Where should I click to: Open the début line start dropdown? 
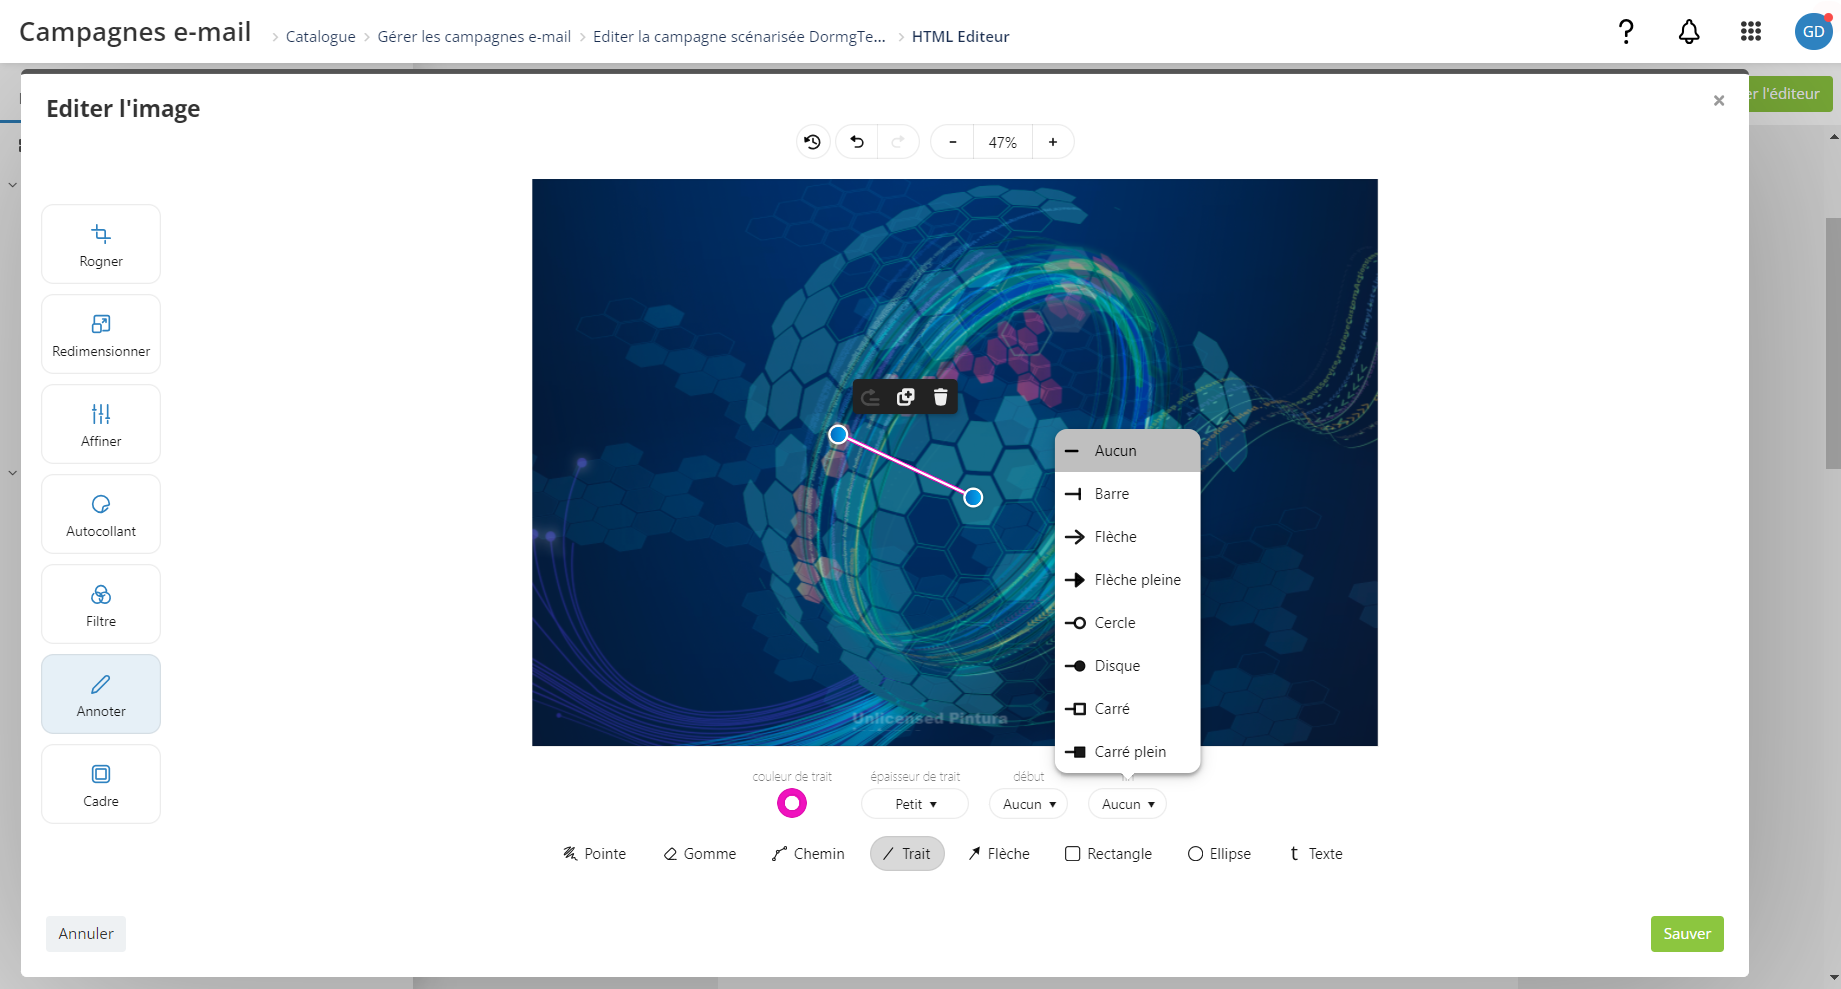(1028, 804)
